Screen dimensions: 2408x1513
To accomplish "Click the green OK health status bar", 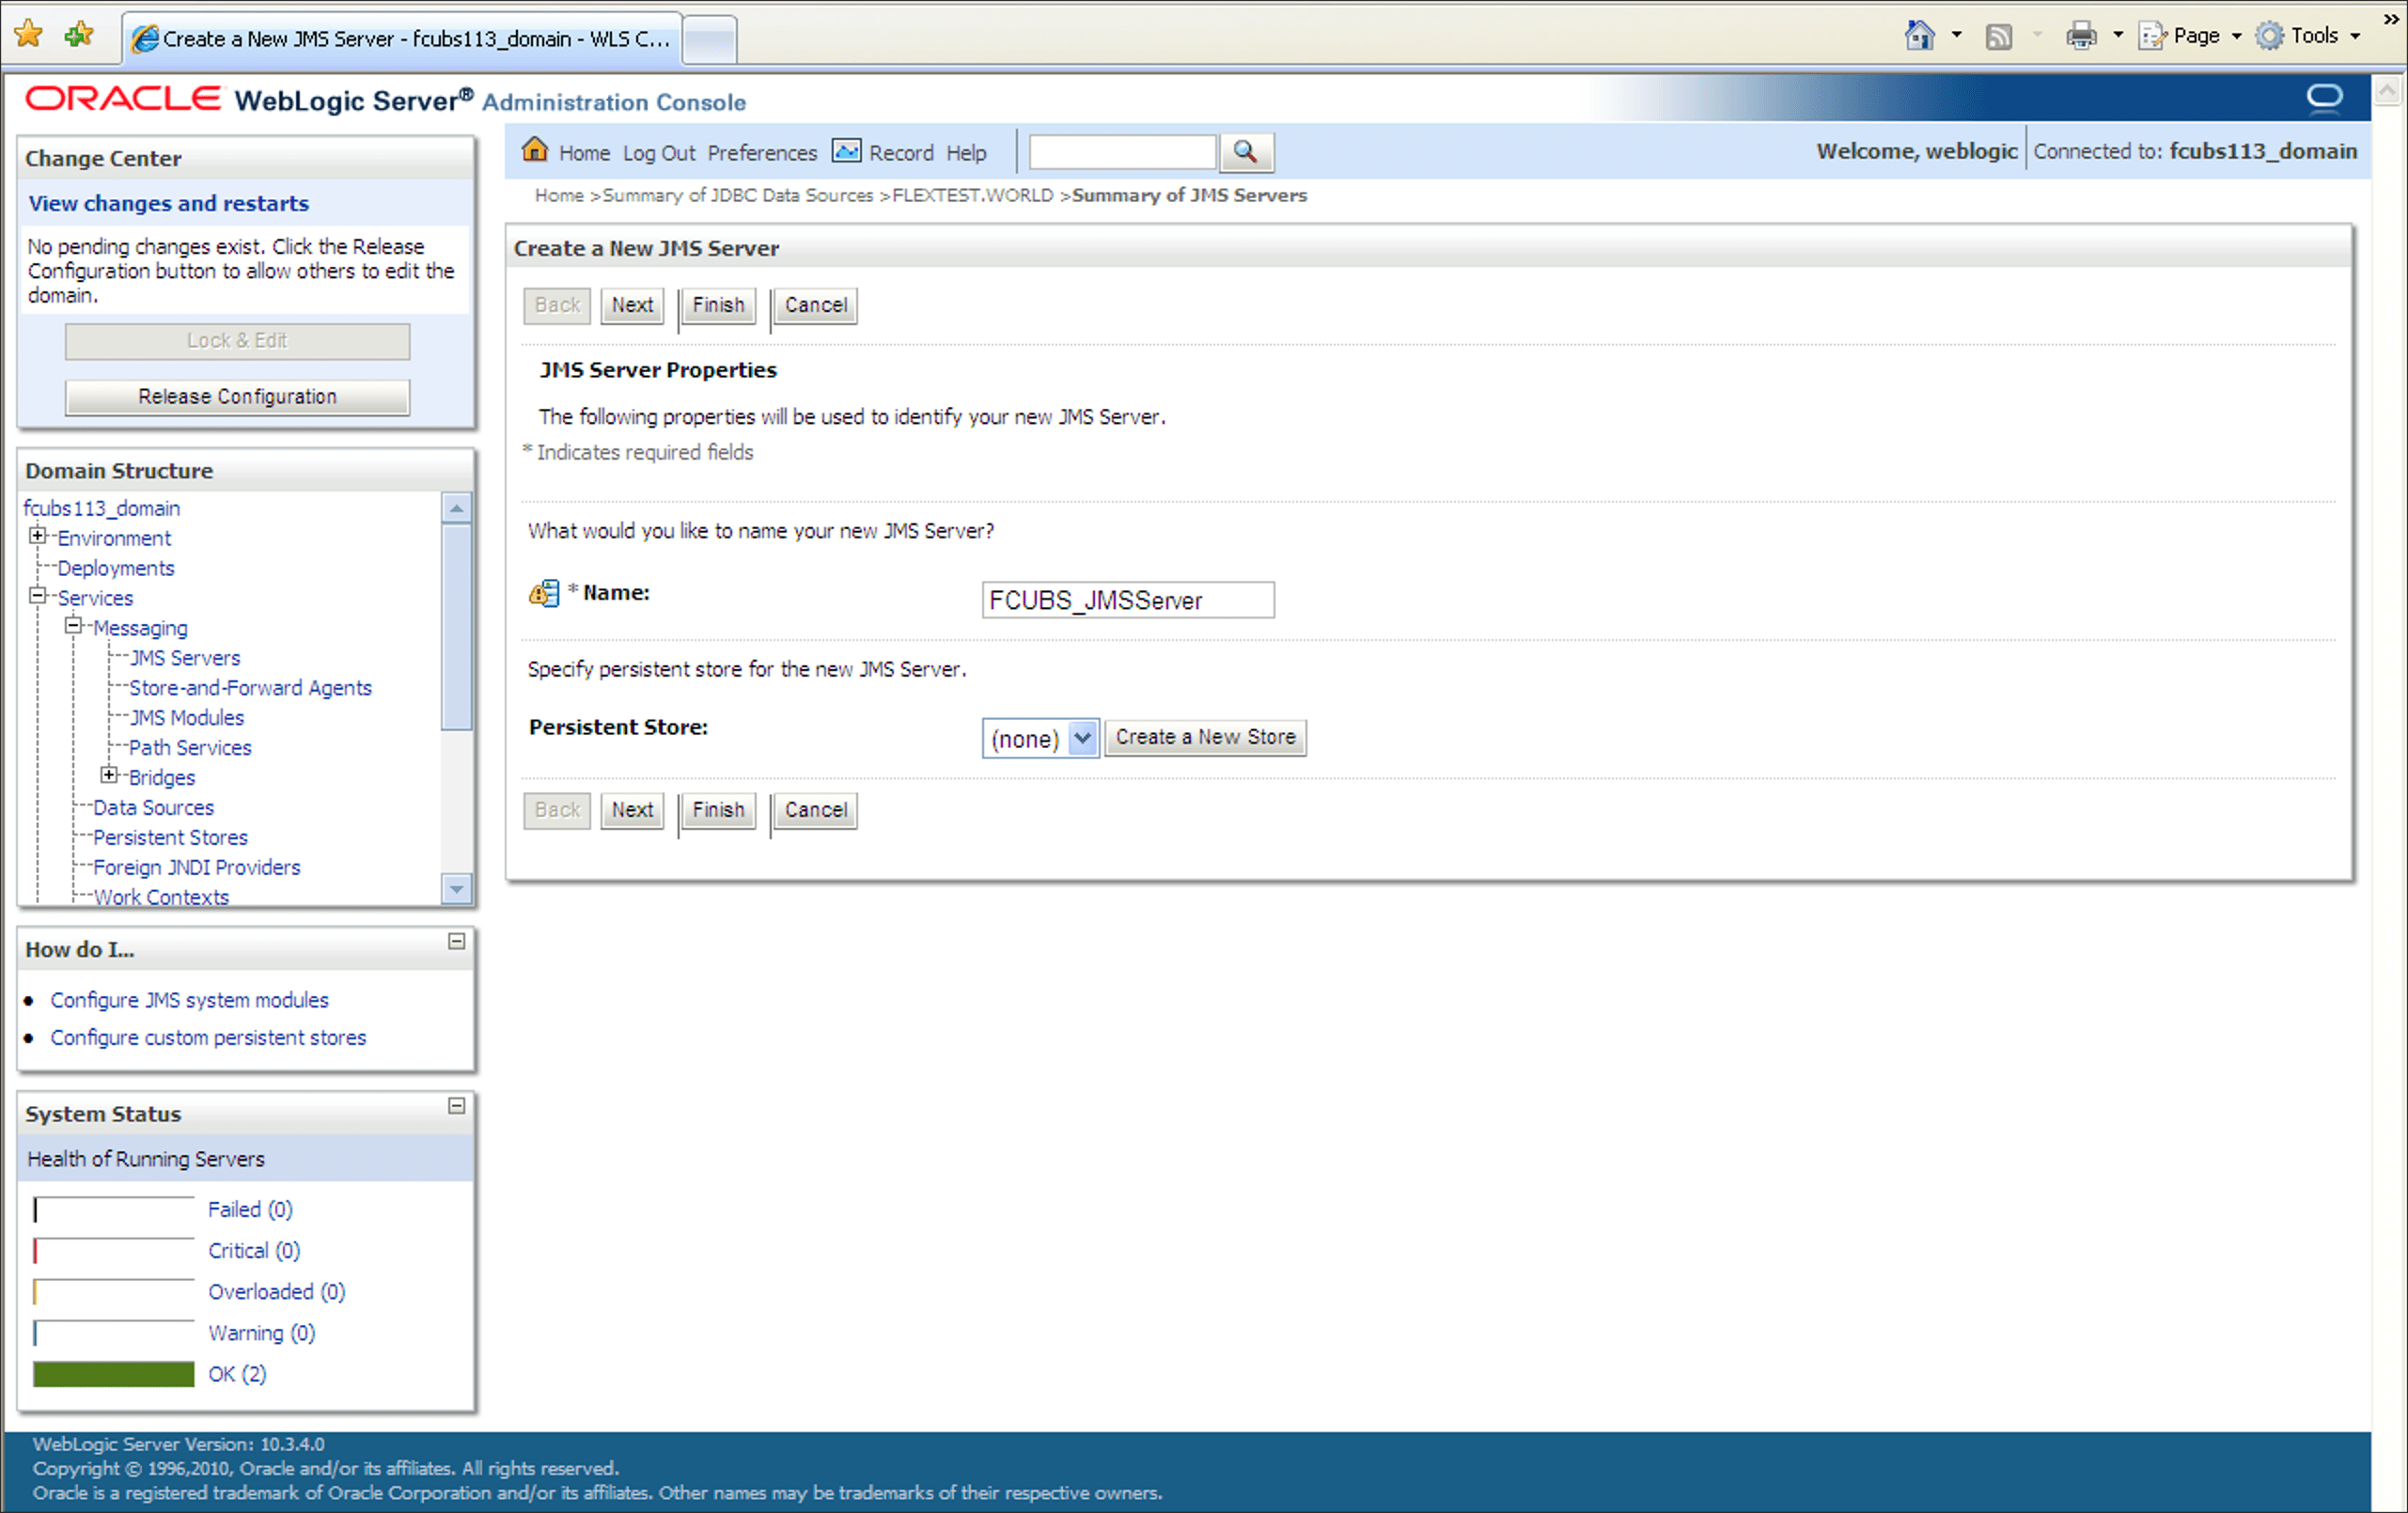I will tap(113, 1374).
